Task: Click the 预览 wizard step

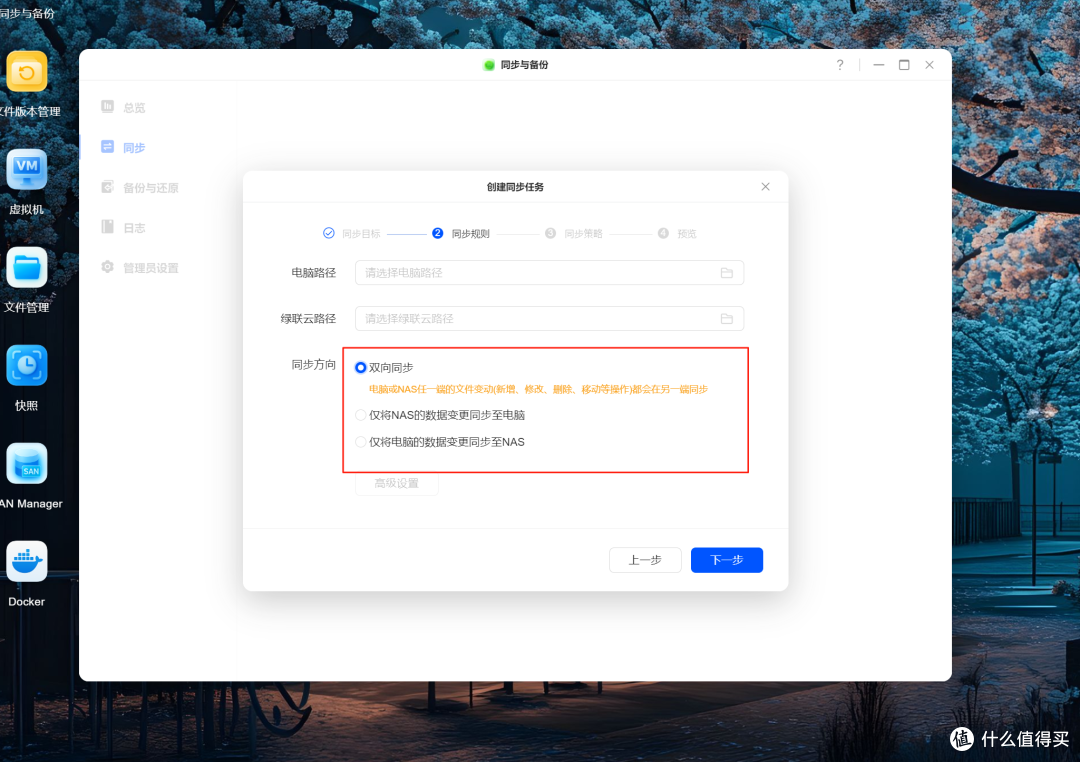Action: (x=677, y=234)
